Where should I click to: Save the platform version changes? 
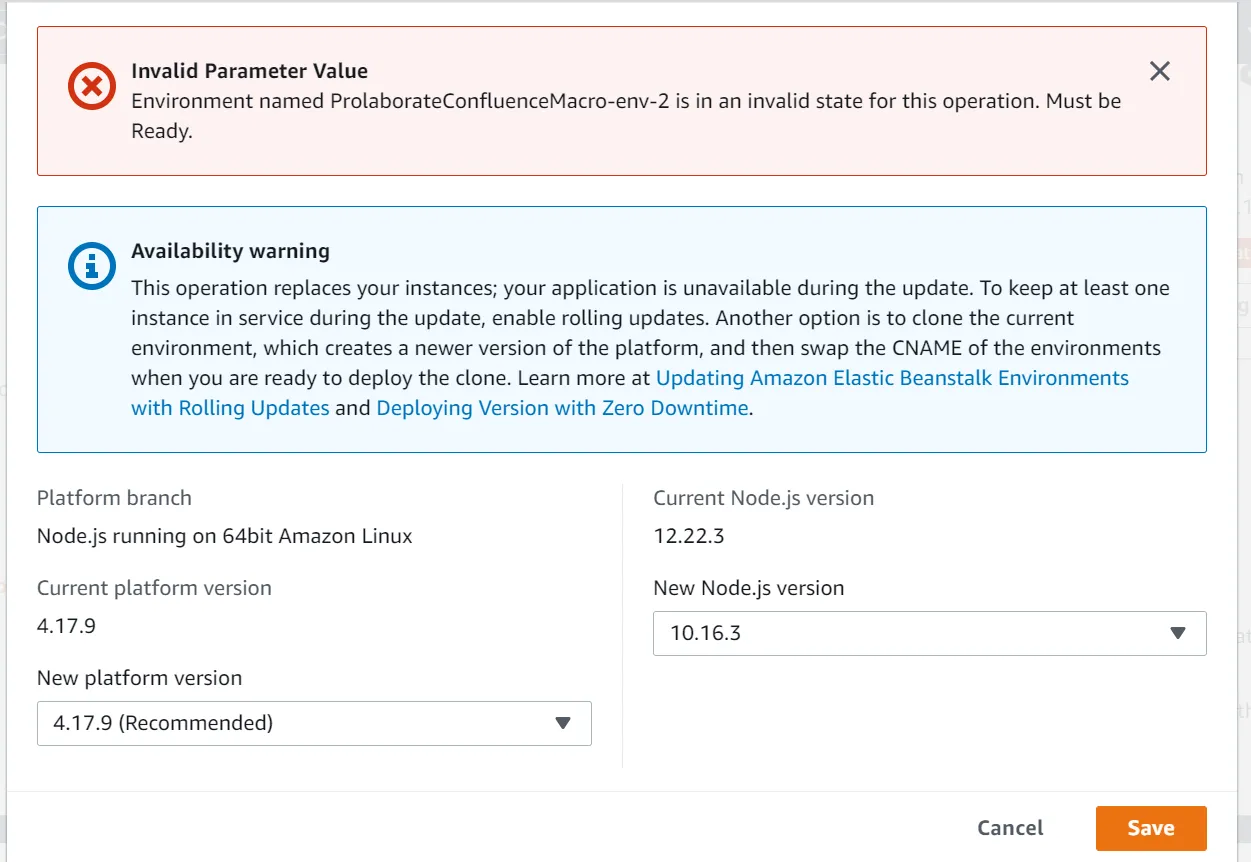[1150, 828]
